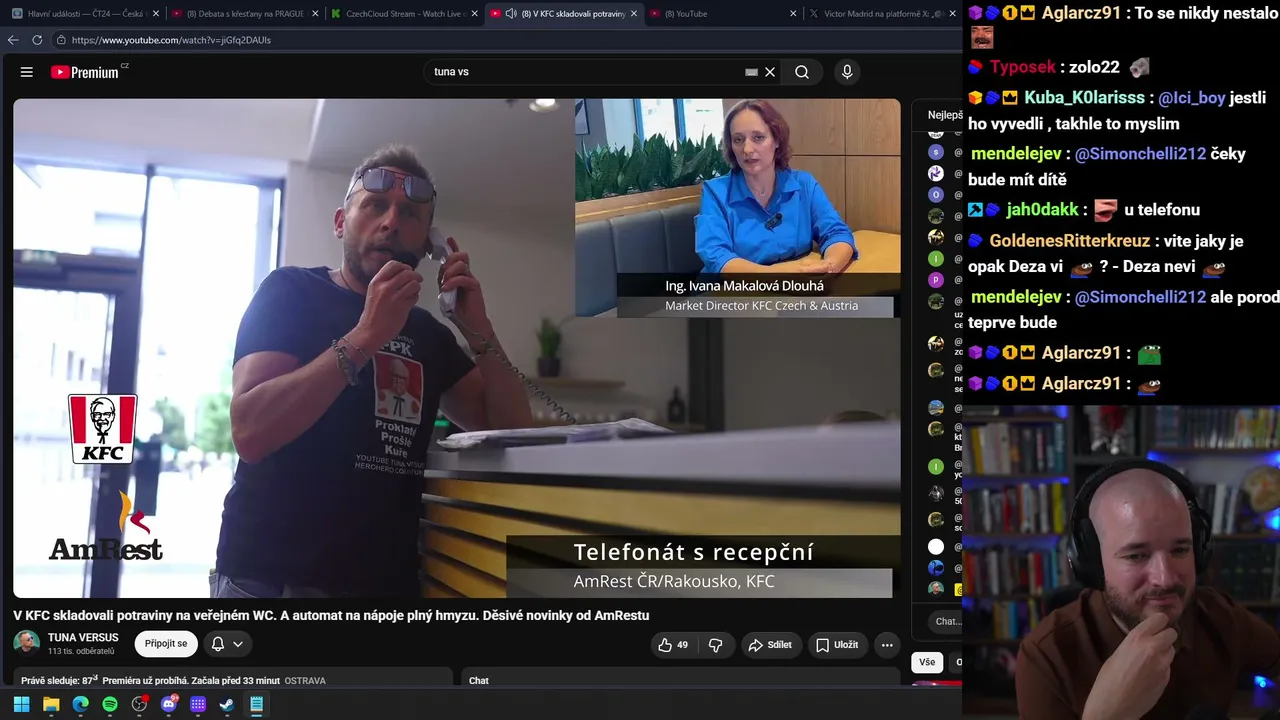
Task: Click the live chat message input 'Chat...'
Action: click(x=946, y=622)
